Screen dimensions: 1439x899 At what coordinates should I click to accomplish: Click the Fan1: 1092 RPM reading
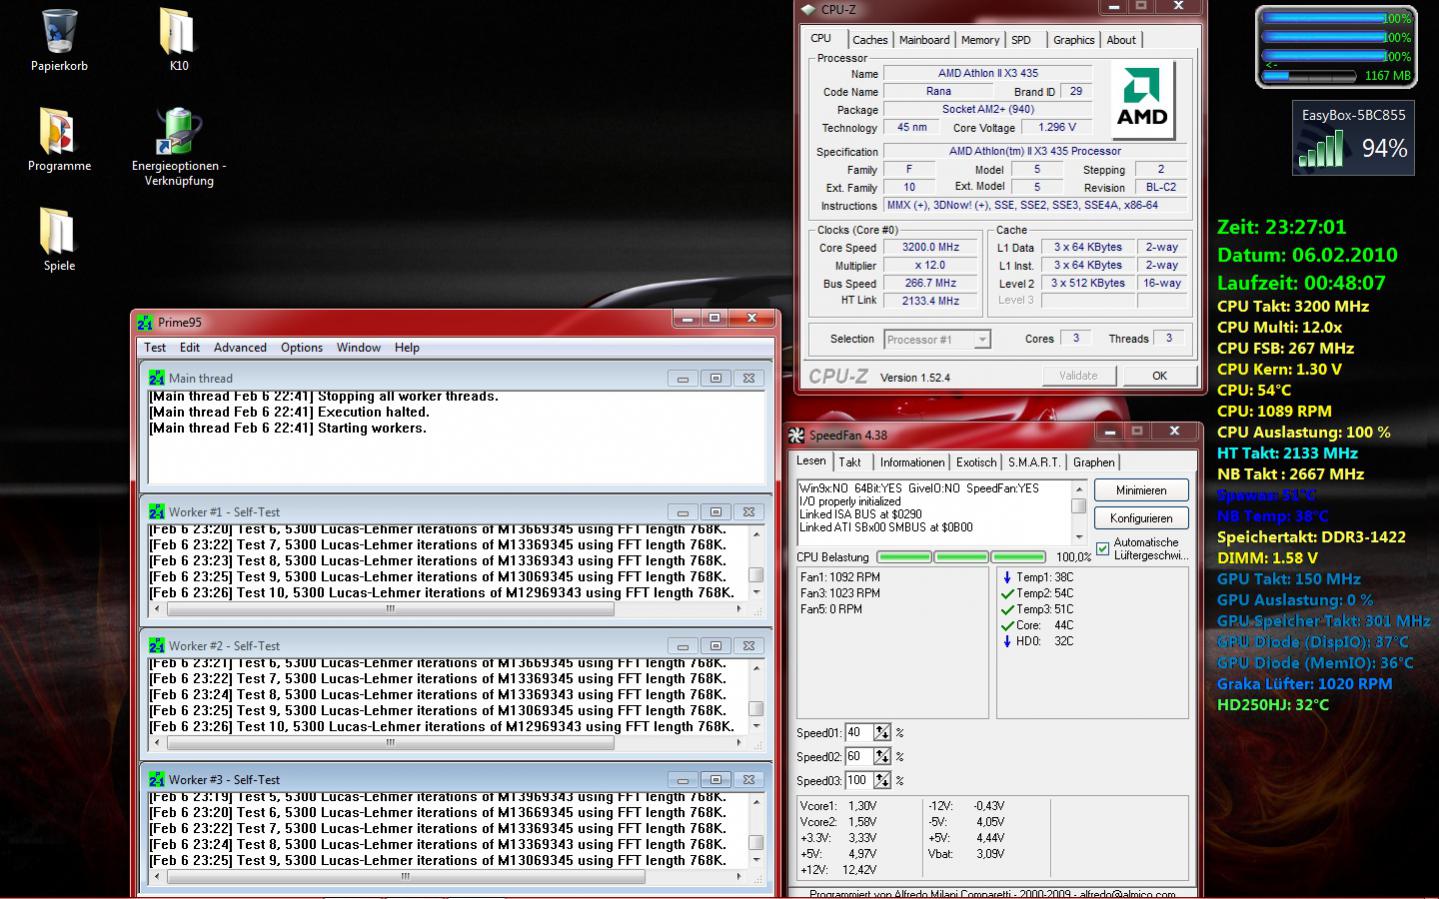pos(840,577)
